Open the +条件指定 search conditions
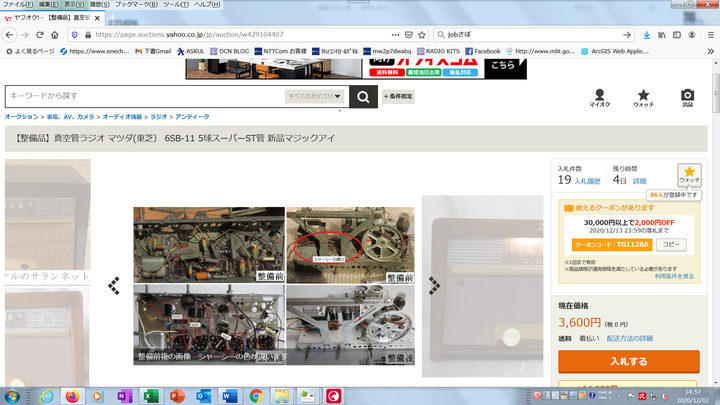This screenshot has width=720, height=405. [x=398, y=97]
